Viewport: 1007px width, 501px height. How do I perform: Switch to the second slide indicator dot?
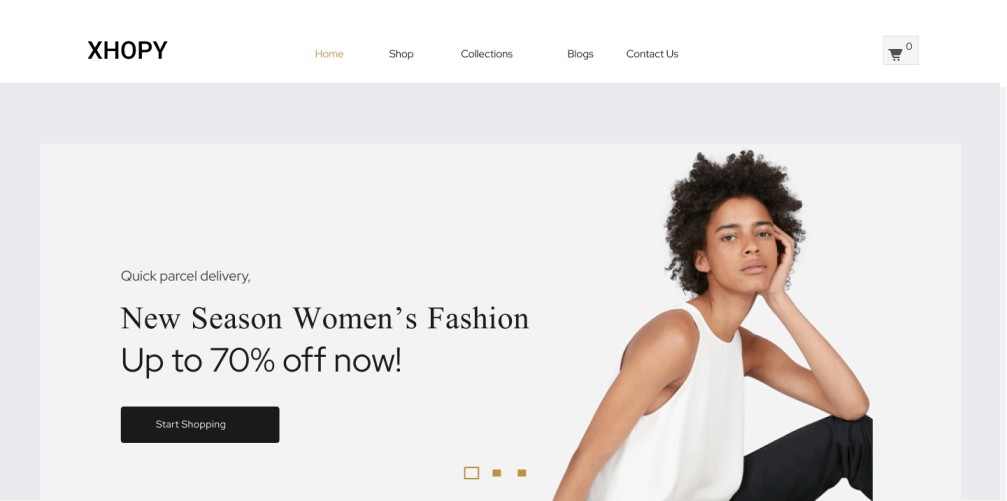(496, 473)
